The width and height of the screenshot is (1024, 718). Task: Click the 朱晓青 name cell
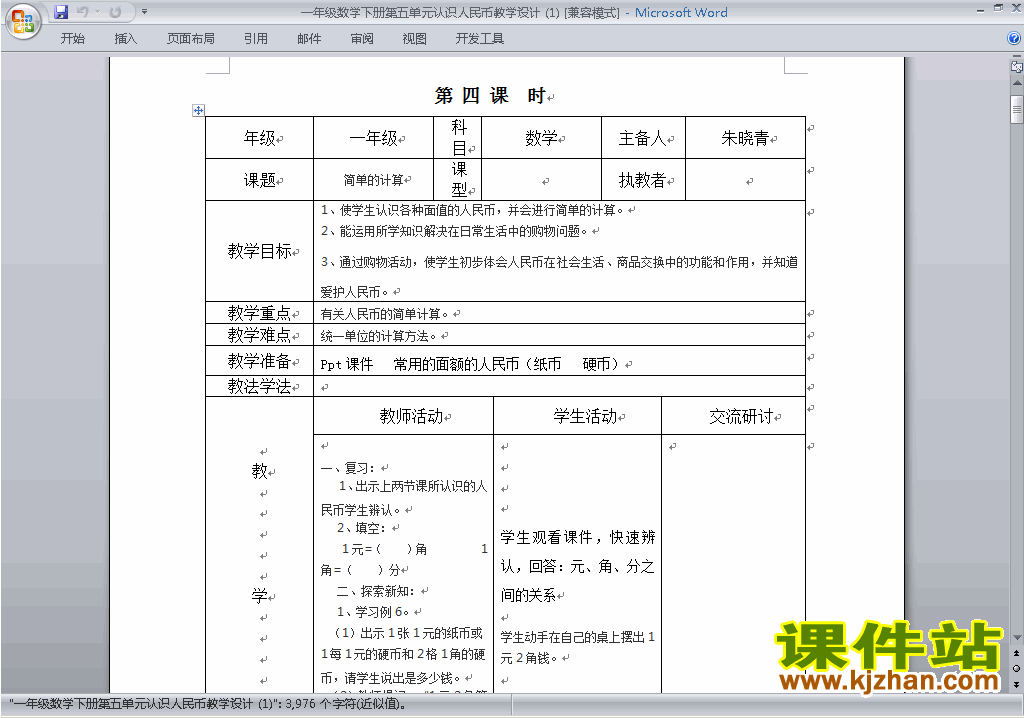pyautogui.click(x=745, y=138)
